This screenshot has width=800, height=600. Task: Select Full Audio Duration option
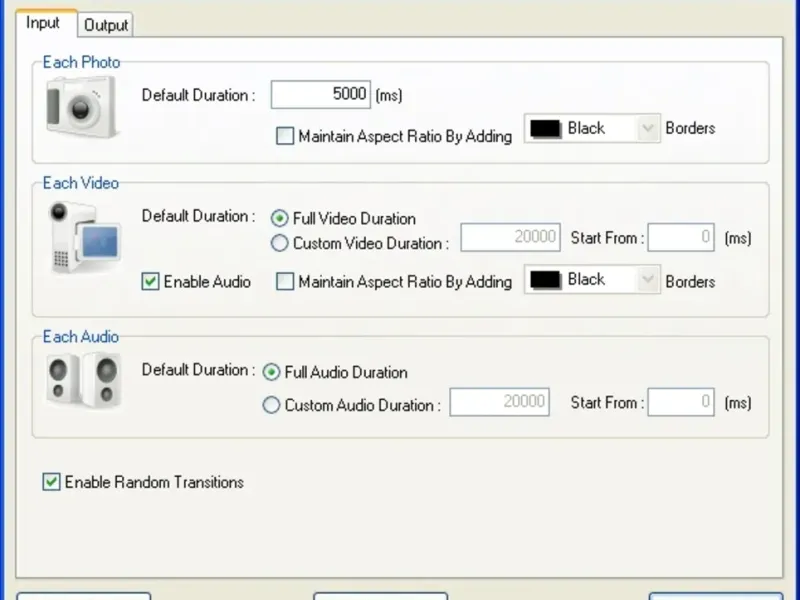pyautogui.click(x=271, y=372)
